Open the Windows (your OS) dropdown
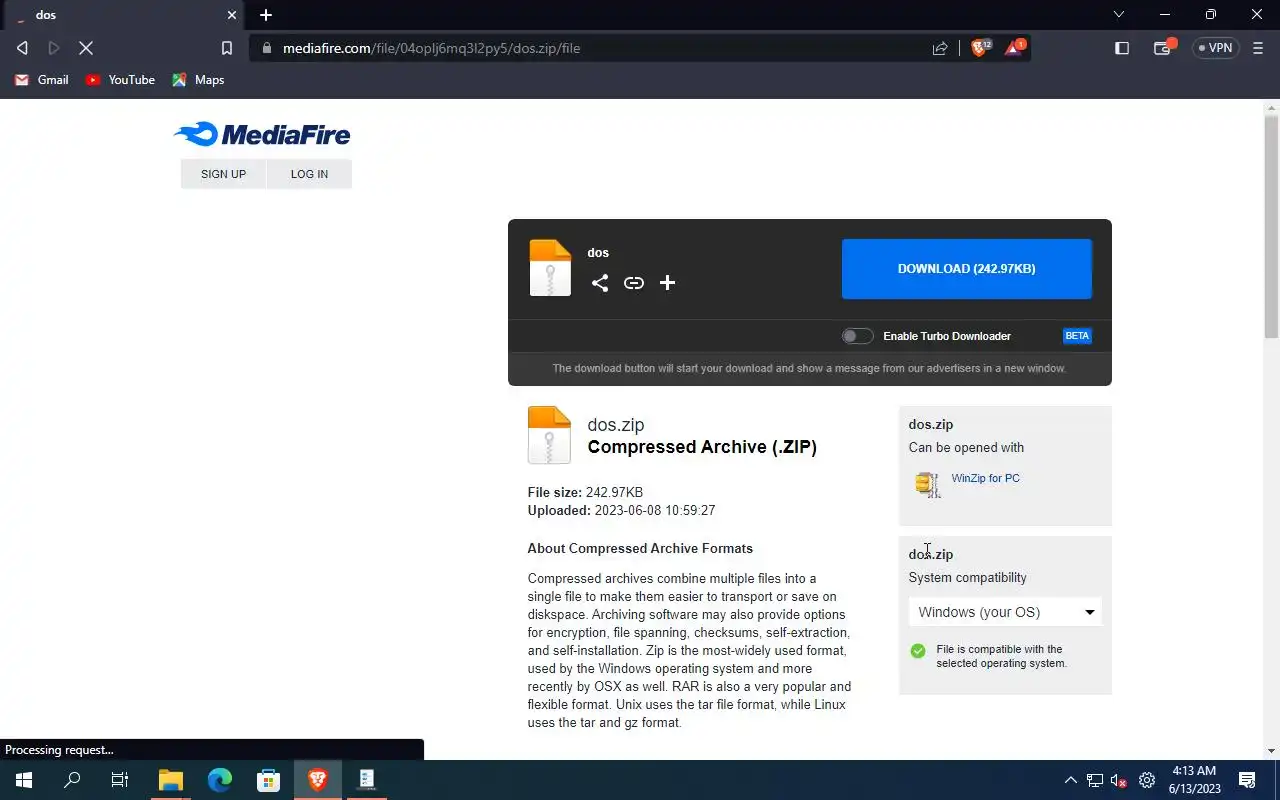This screenshot has height=800, width=1280. tap(1005, 612)
